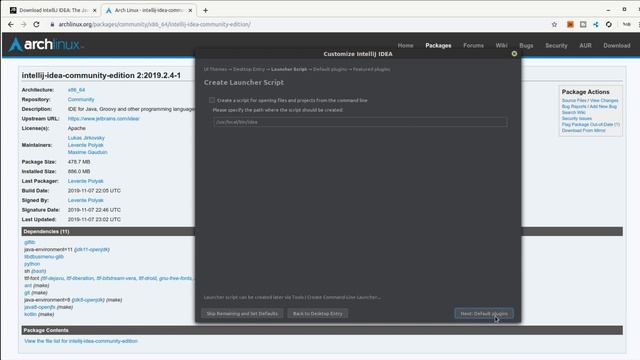Open a new browser tab
640x360 pixels.
[205, 10]
